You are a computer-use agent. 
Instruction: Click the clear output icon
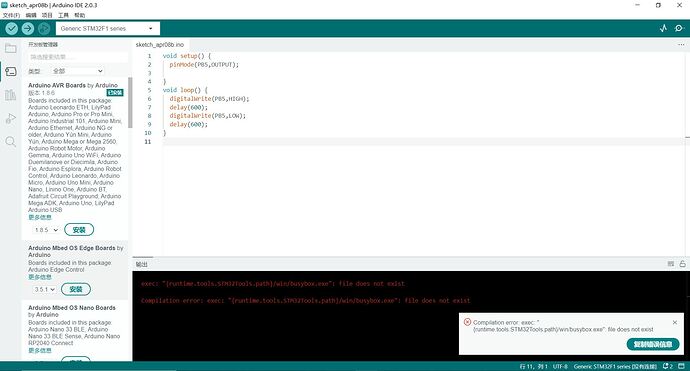[671, 264]
